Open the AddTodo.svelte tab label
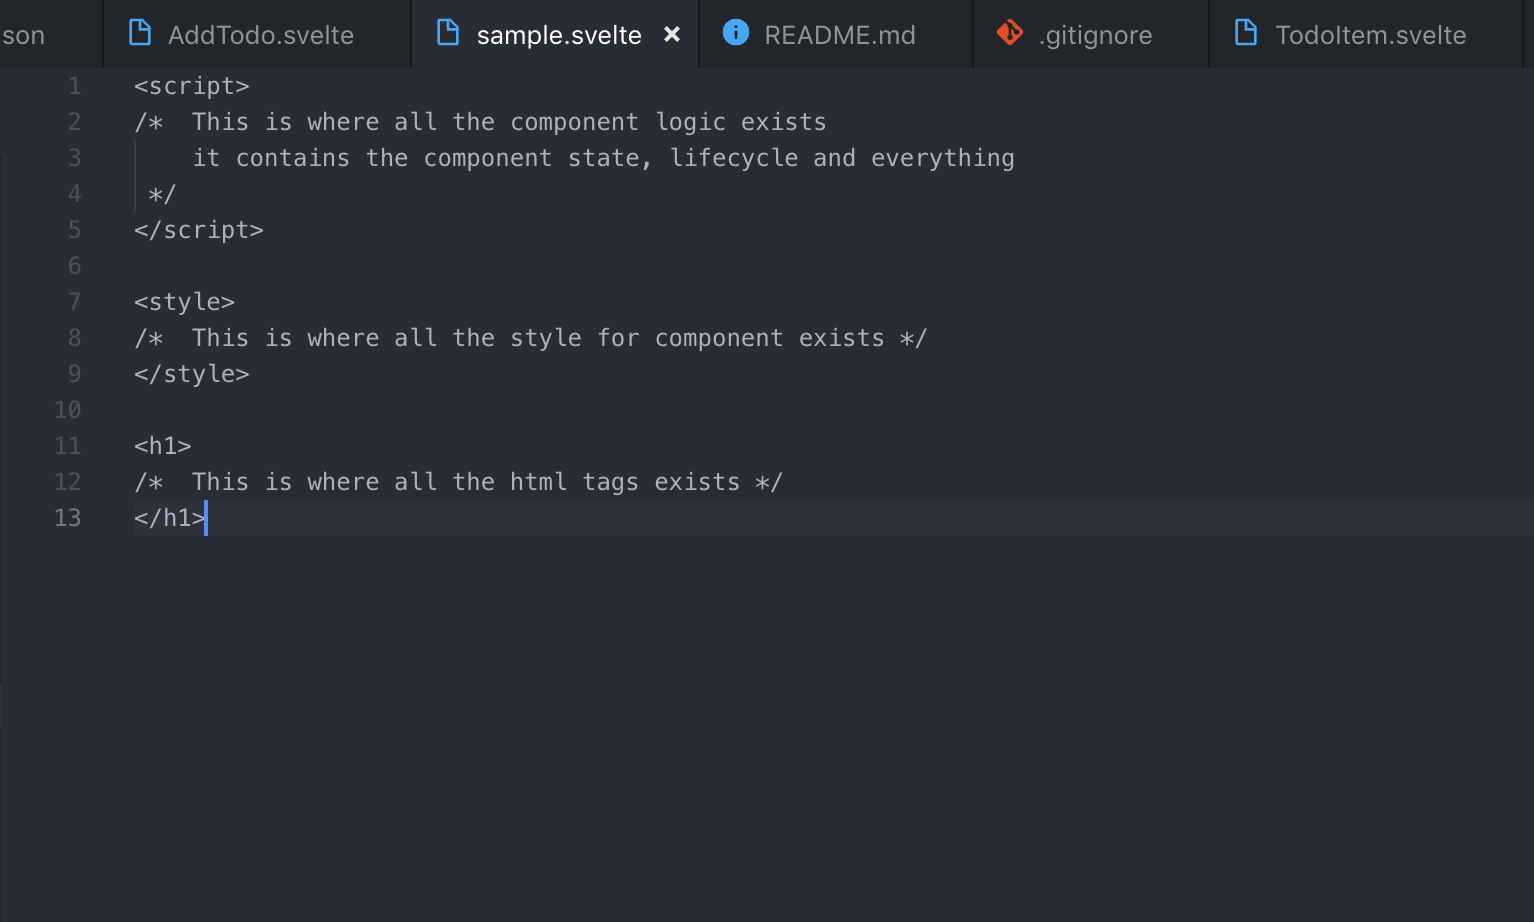Screen dimensions: 1534x922 tap(260, 35)
